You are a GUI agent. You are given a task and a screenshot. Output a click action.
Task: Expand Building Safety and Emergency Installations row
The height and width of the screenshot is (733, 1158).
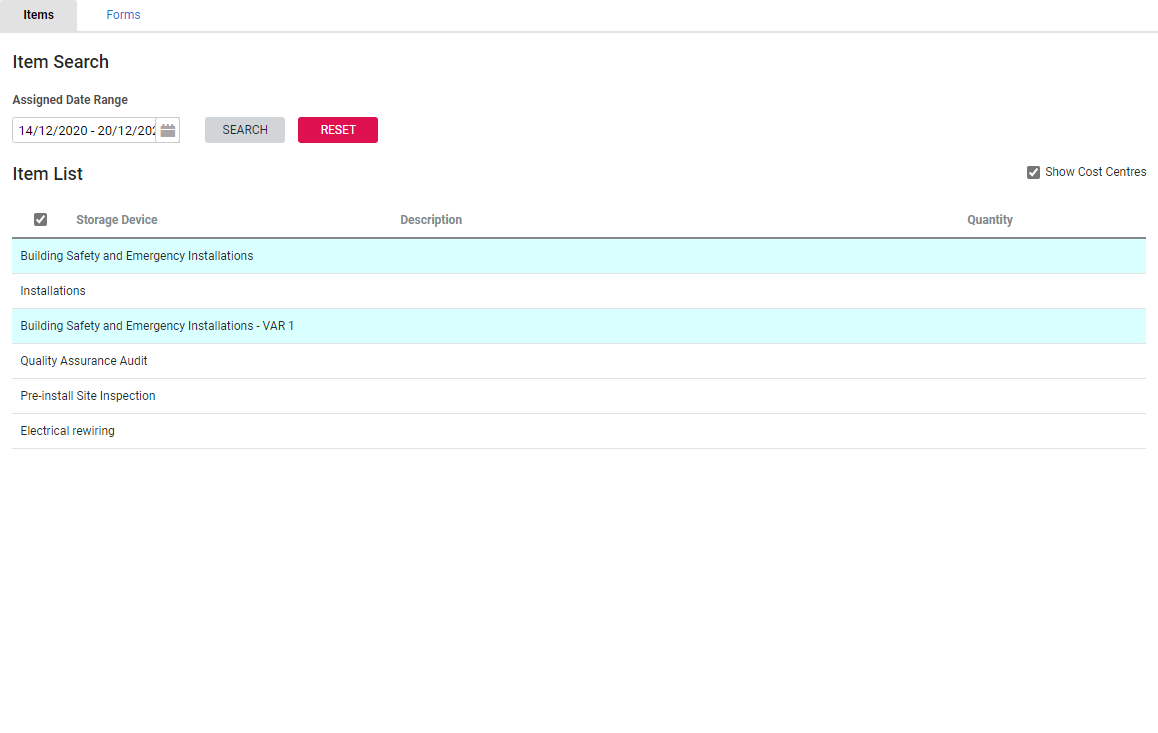137,256
